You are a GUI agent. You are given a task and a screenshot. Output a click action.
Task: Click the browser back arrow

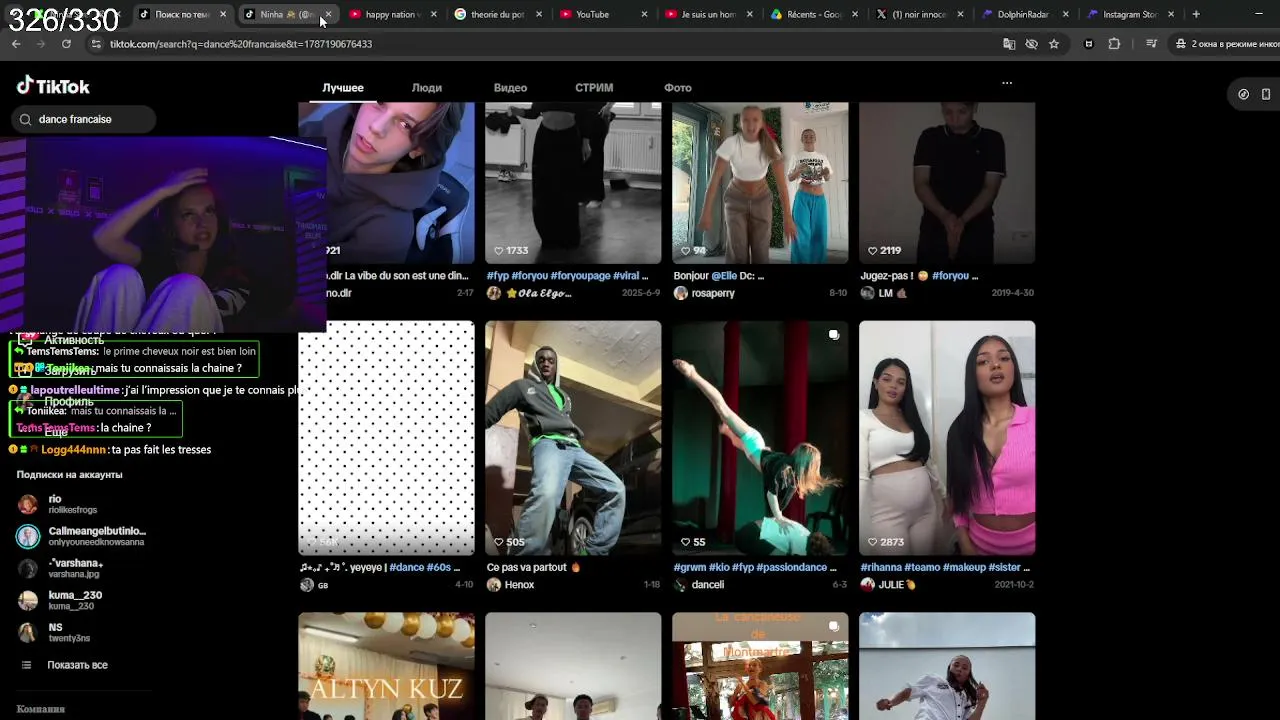[16, 44]
